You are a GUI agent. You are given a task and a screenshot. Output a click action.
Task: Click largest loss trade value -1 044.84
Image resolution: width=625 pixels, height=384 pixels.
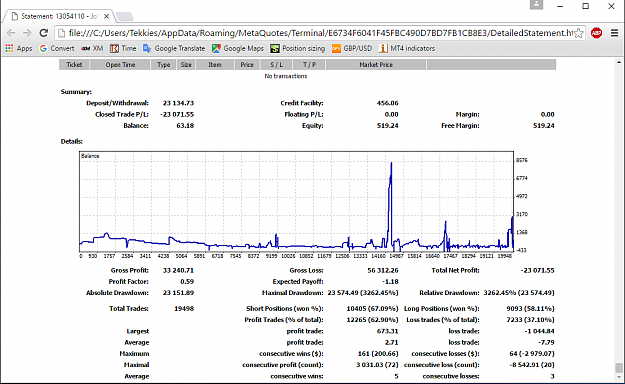pyautogui.click(x=540, y=331)
